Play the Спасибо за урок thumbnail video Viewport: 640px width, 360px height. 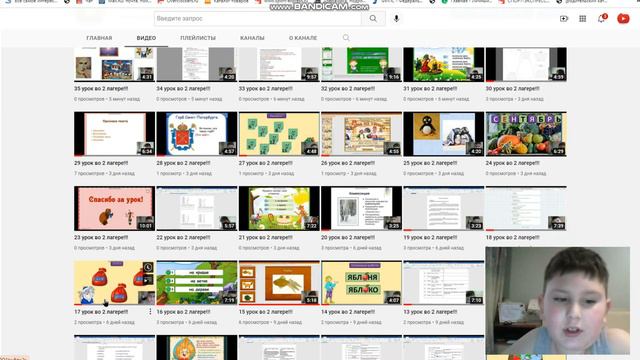tap(114, 209)
